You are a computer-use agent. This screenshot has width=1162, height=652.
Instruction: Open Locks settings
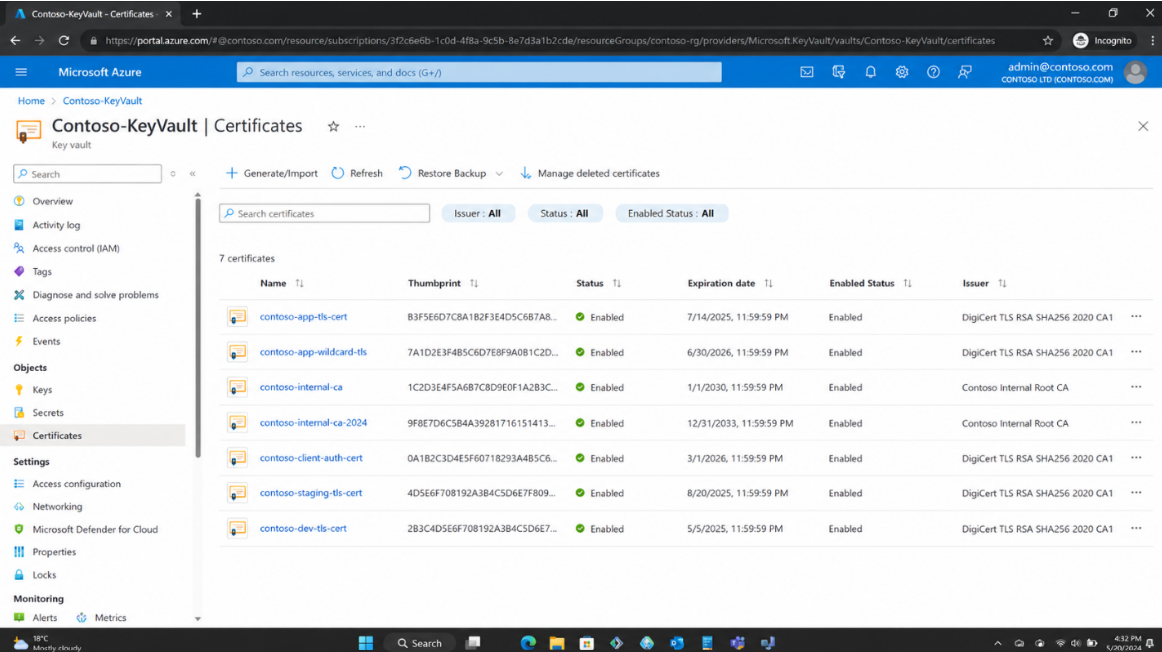44,575
